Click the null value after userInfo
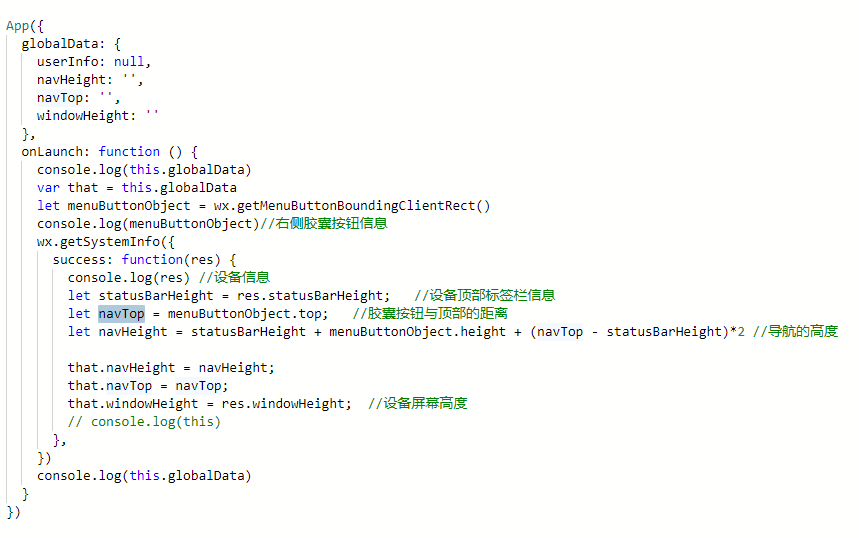Image resolution: width=859 pixels, height=538 pixels. [129, 62]
